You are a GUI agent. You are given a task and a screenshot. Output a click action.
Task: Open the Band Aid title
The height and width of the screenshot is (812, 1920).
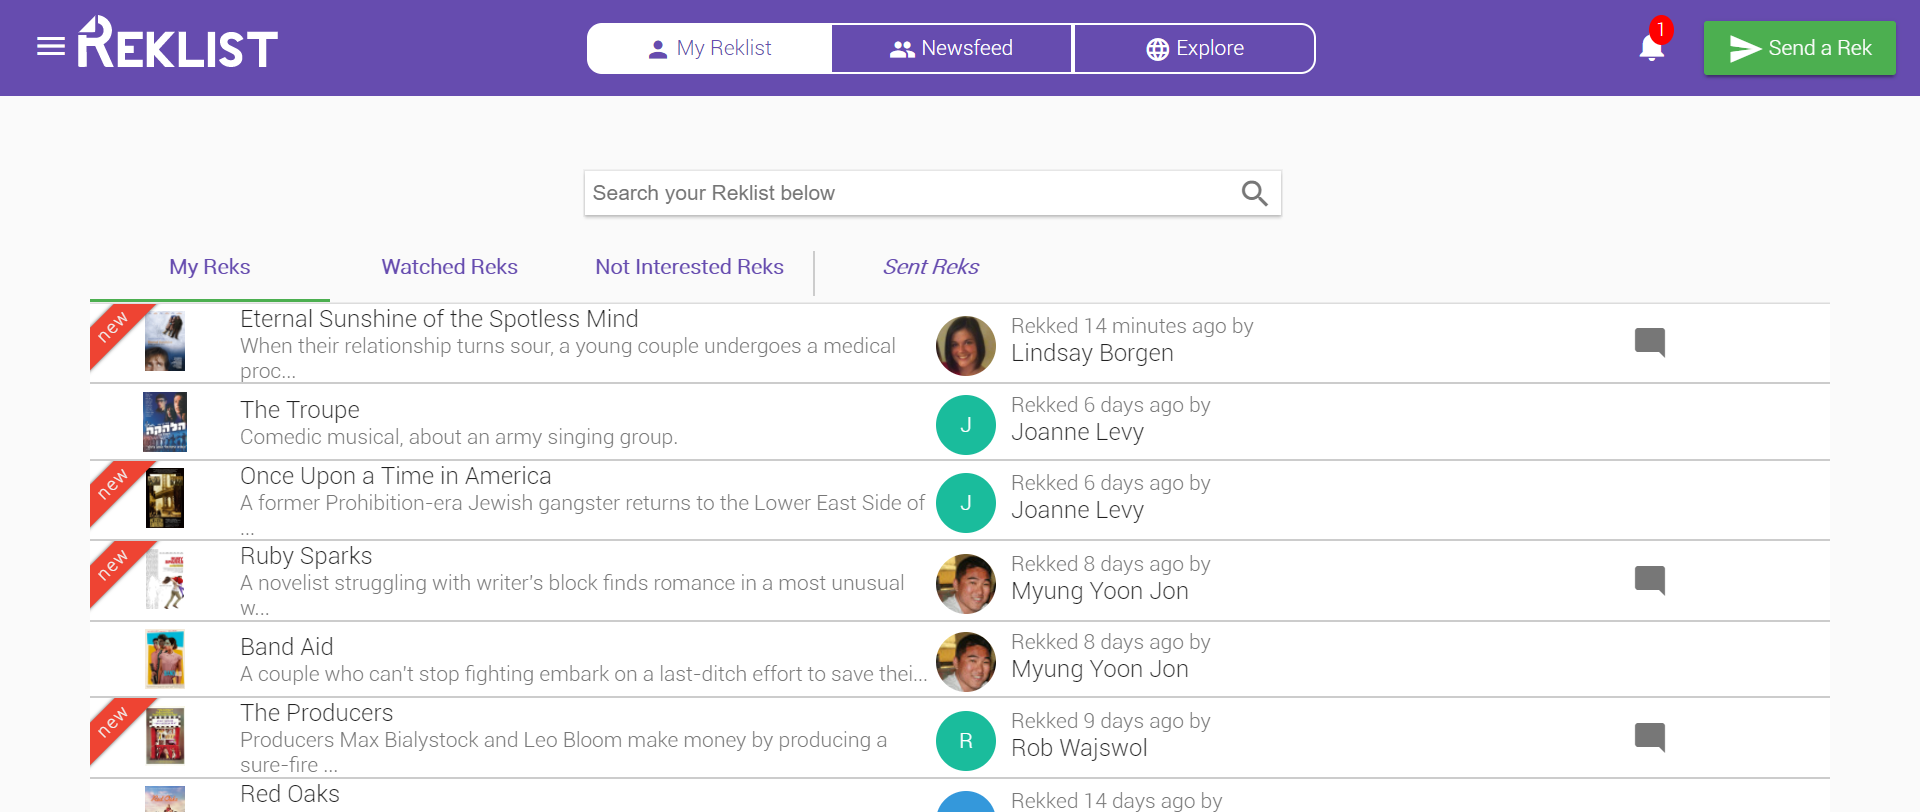pyautogui.click(x=287, y=647)
